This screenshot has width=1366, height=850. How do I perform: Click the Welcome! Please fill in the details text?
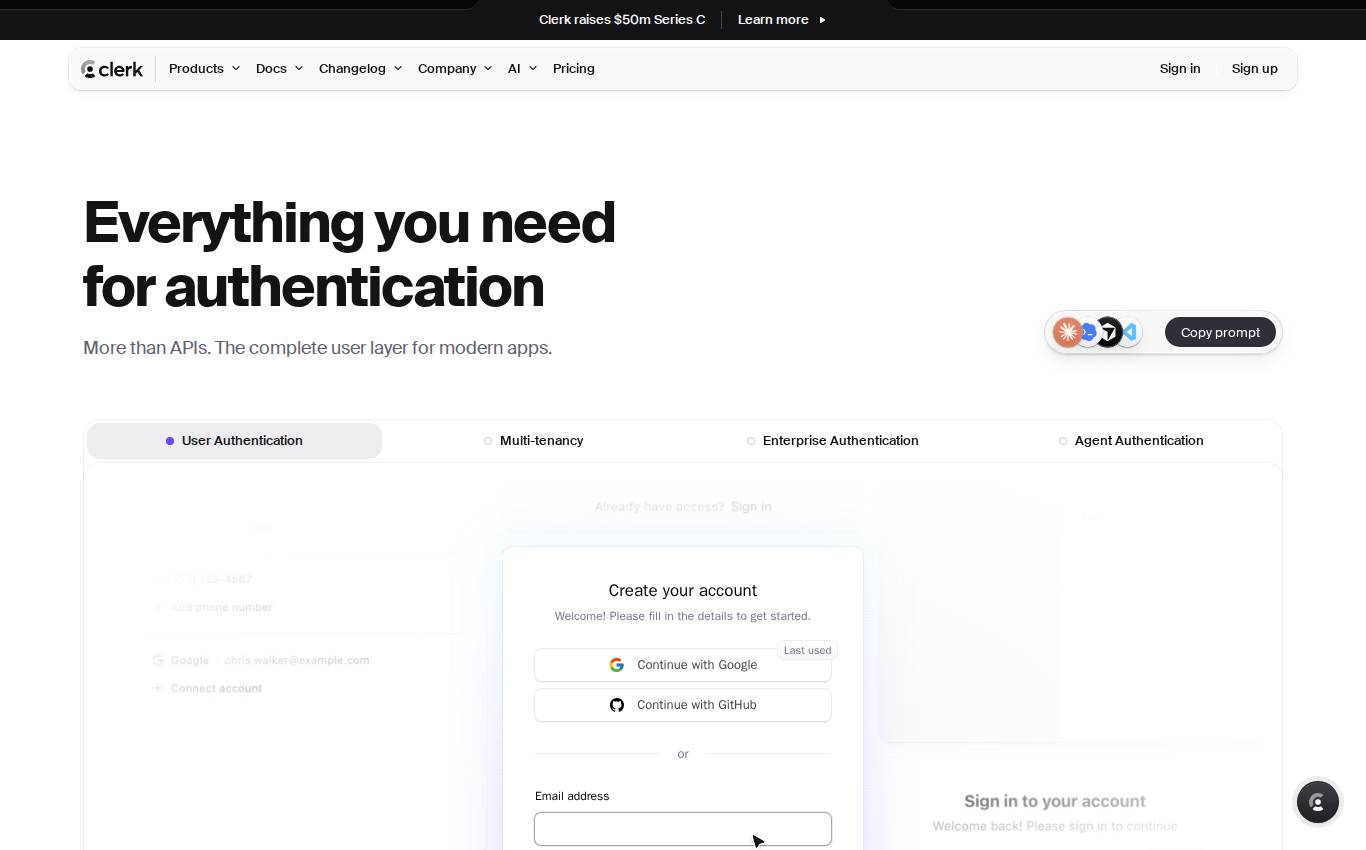(683, 616)
